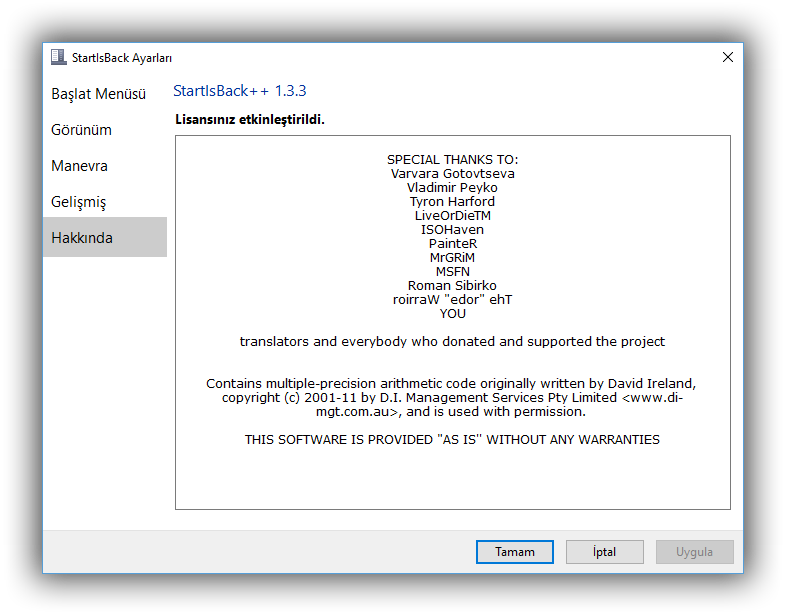Click the 'mgt.com.au>, and is used with permission' line
Viewport: 786px width, 616px height.
point(451,412)
